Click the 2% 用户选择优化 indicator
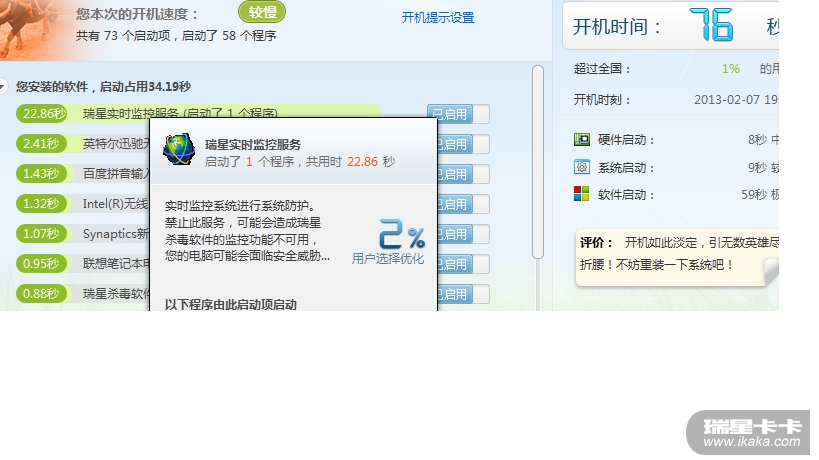This screenshot has height=460, width=819. pos(388,242)
